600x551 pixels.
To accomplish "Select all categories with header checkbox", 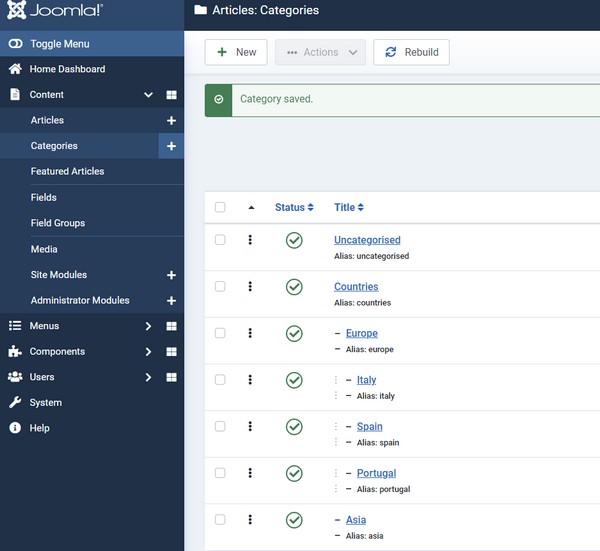I will (220, 207).
